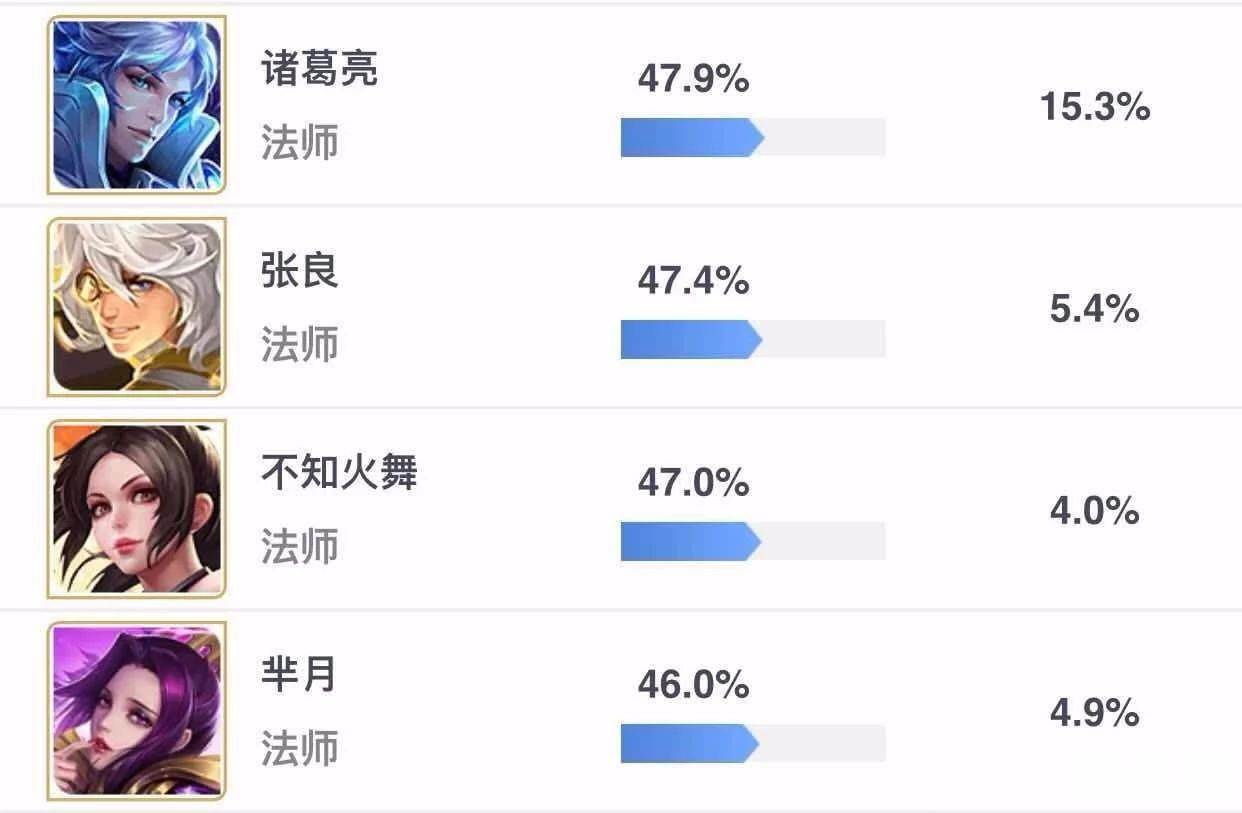Viewport: 1242px width, 813px height.
Task: Click the 4.0% pick rate value
Action: point(1095,511)
